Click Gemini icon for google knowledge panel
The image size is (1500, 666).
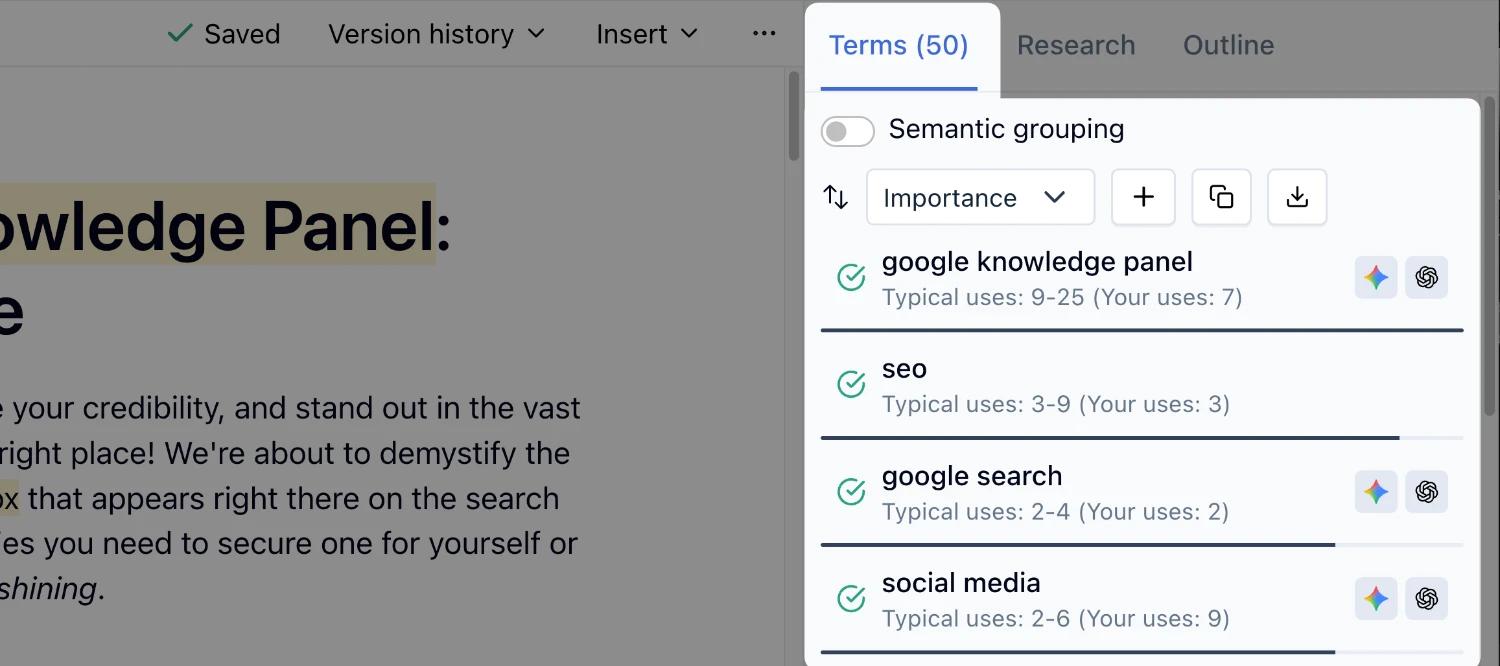pyautogui.click(x=1376, y=277)
